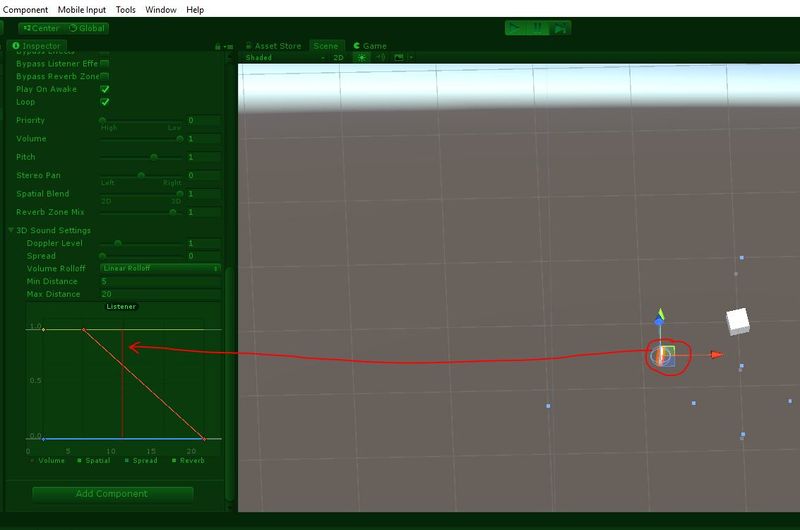800x530 pixels.
Task: Open the Component menu
Action: (25, 10)
